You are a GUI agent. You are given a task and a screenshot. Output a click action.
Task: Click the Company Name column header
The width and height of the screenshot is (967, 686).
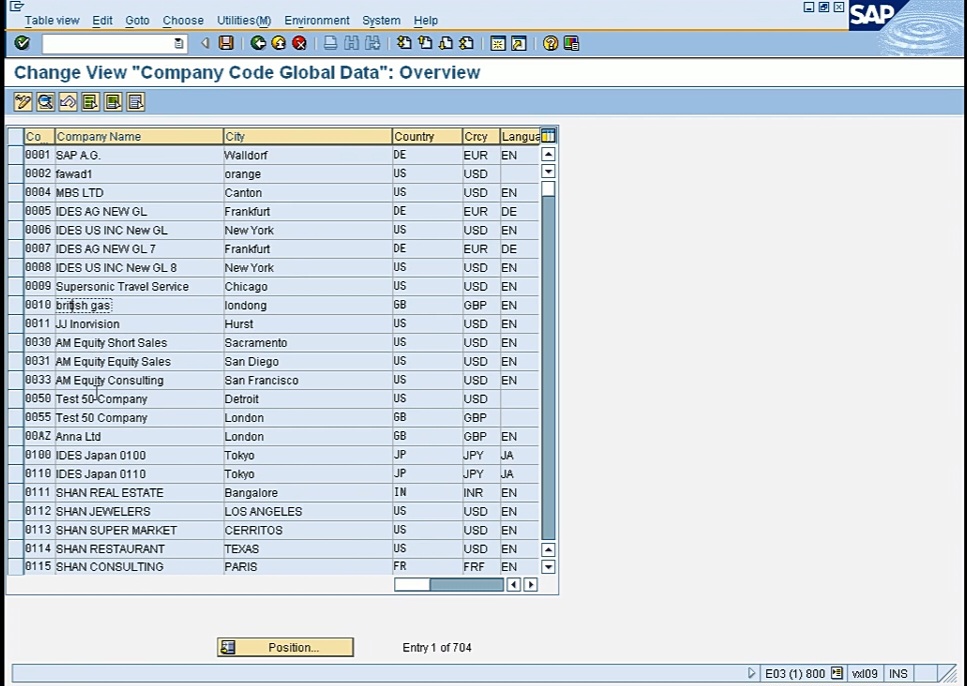pos(139,136)
